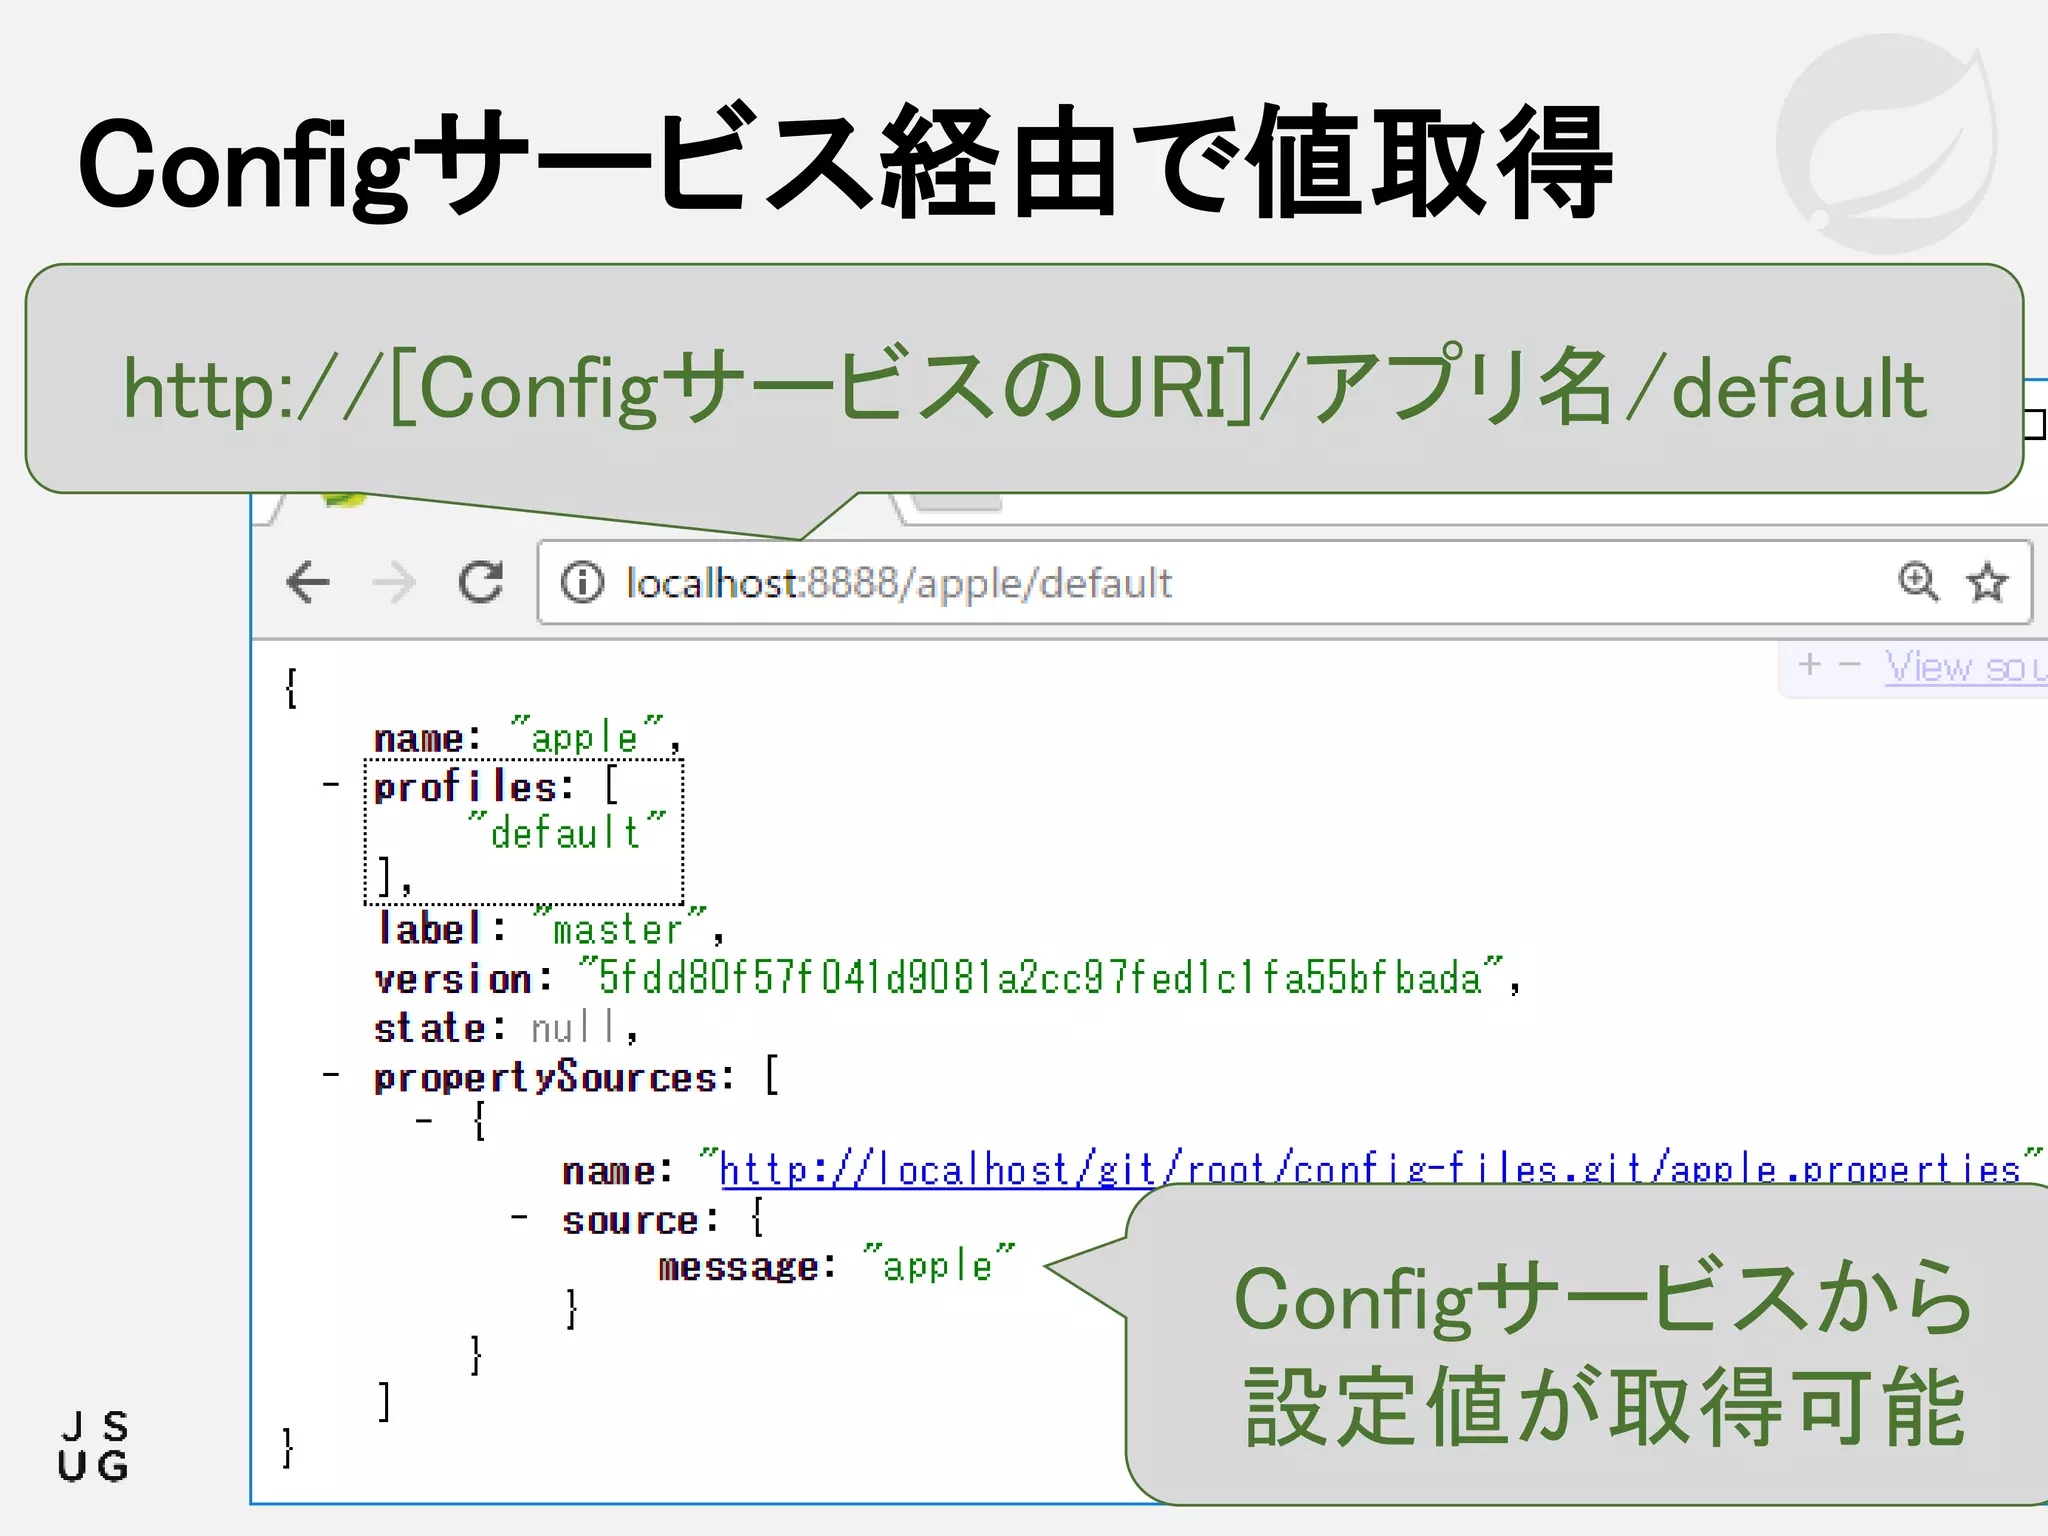Reload the page with refresh icon
This screenshot has height=1536, width=2048.
click(481, 582)
